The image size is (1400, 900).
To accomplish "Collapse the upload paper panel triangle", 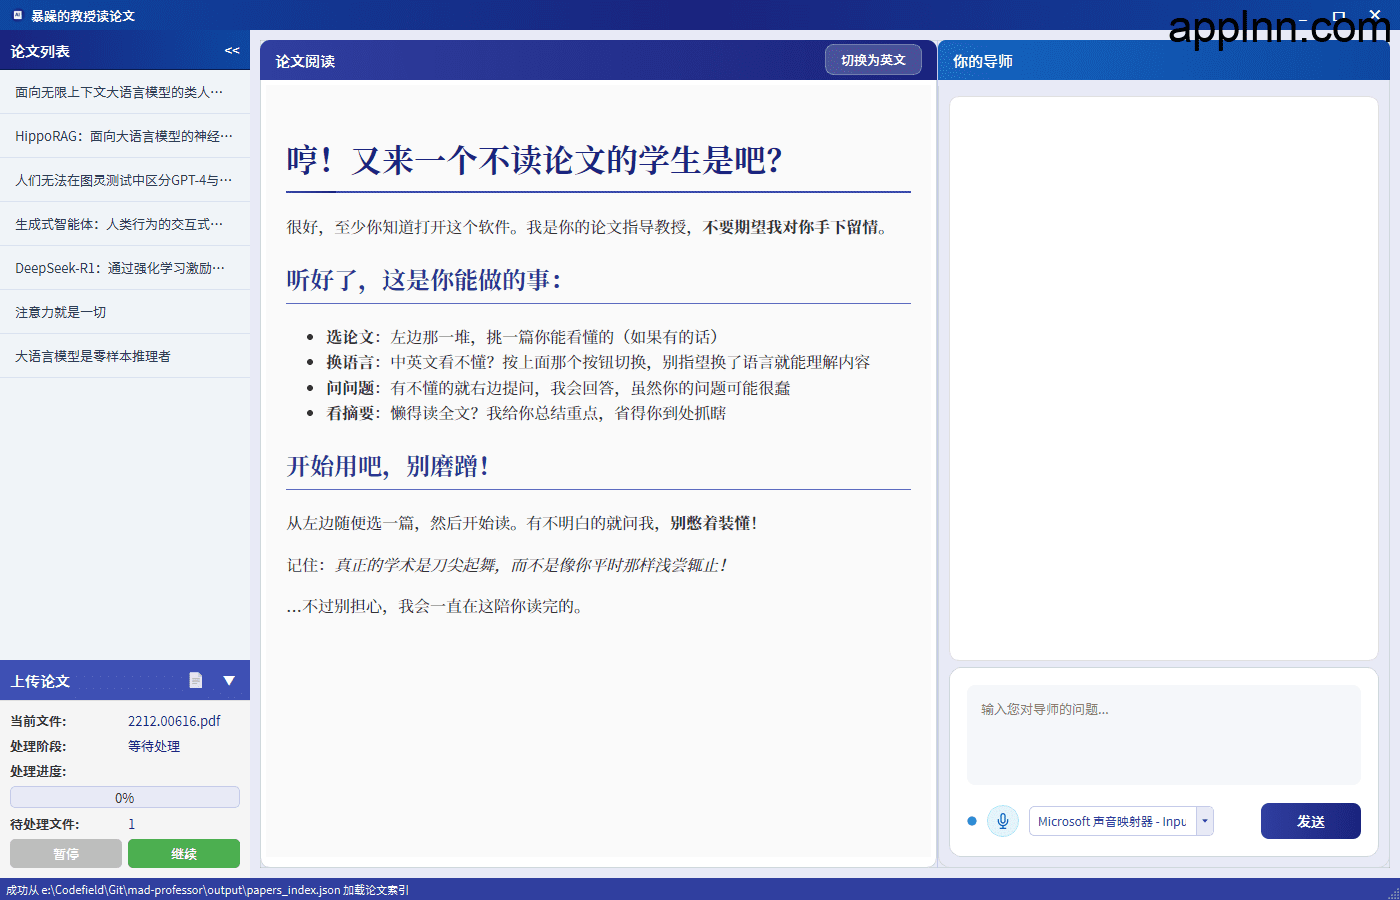I will (x=229, y=680).
